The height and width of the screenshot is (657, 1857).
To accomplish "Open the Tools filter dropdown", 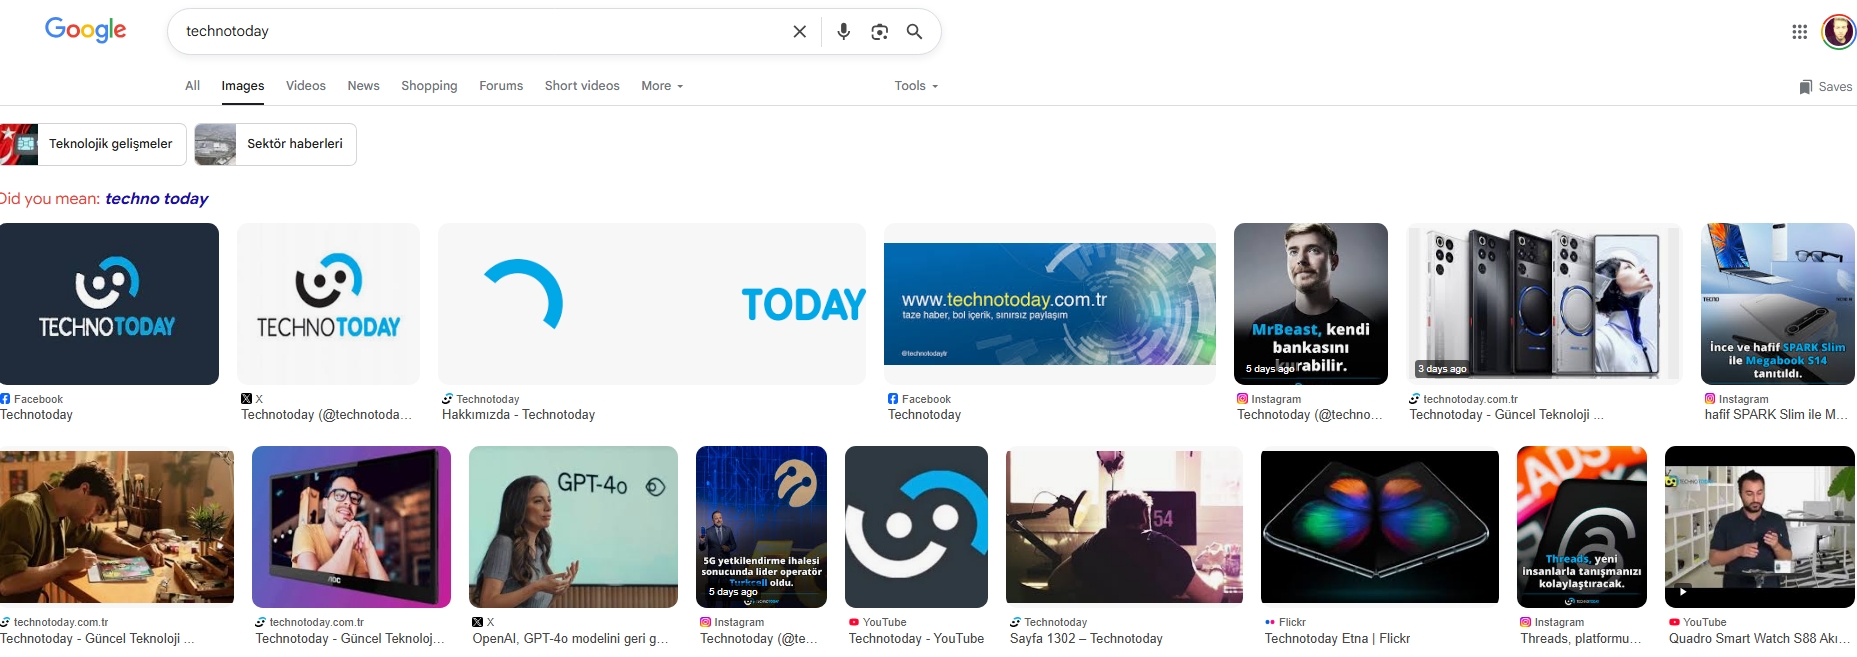I will 916,86.
